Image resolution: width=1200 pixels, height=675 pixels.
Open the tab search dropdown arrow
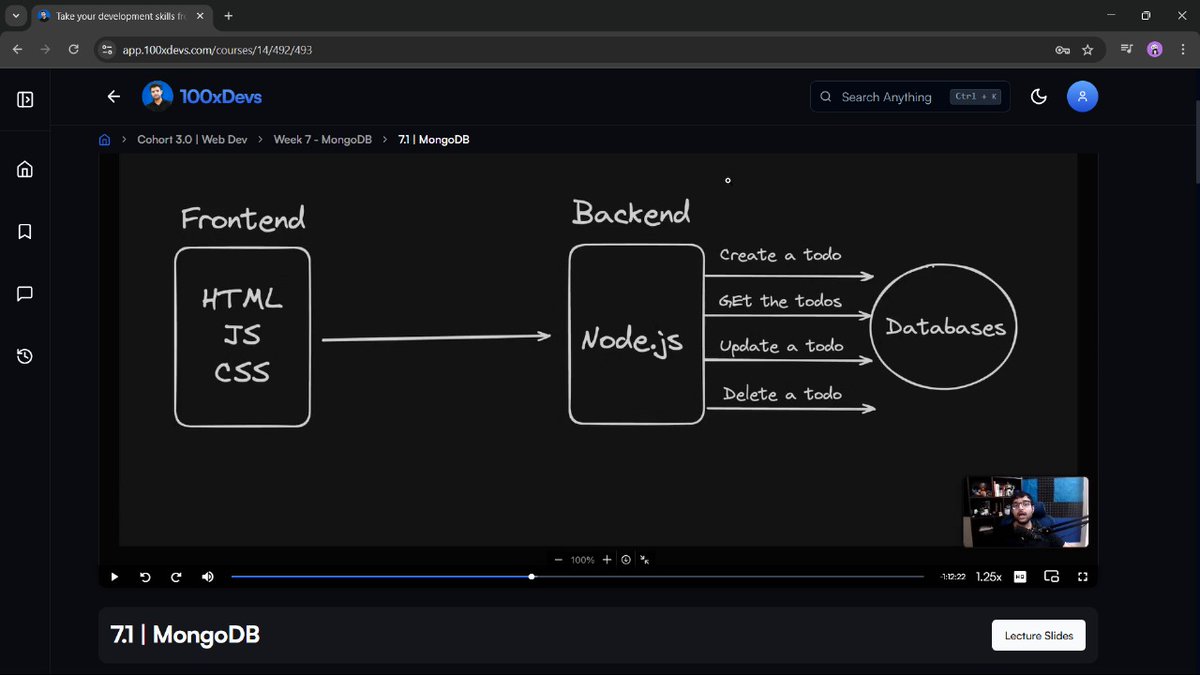[15, 16]
